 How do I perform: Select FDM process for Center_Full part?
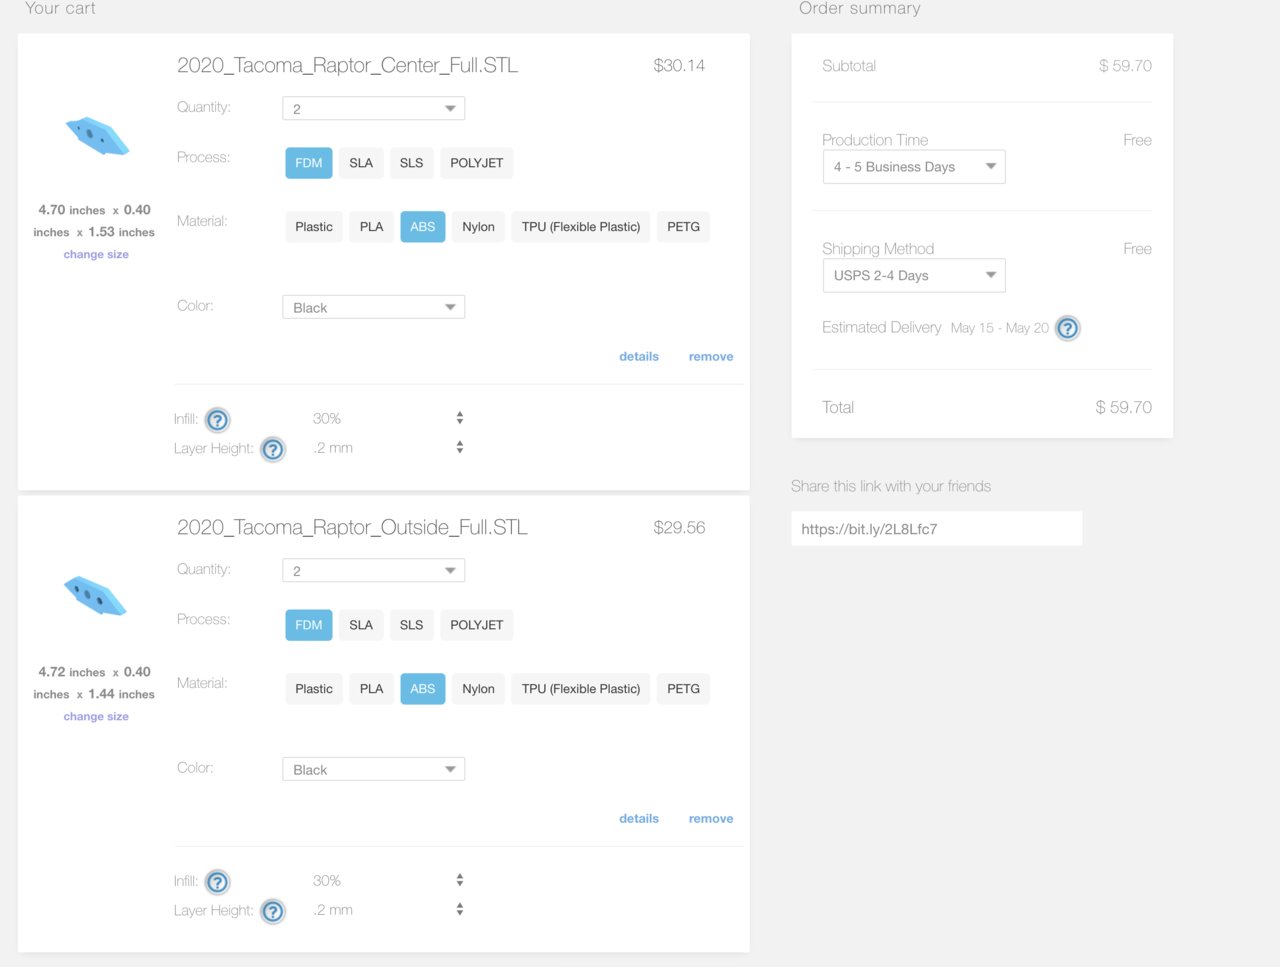[x=309, y=163]
